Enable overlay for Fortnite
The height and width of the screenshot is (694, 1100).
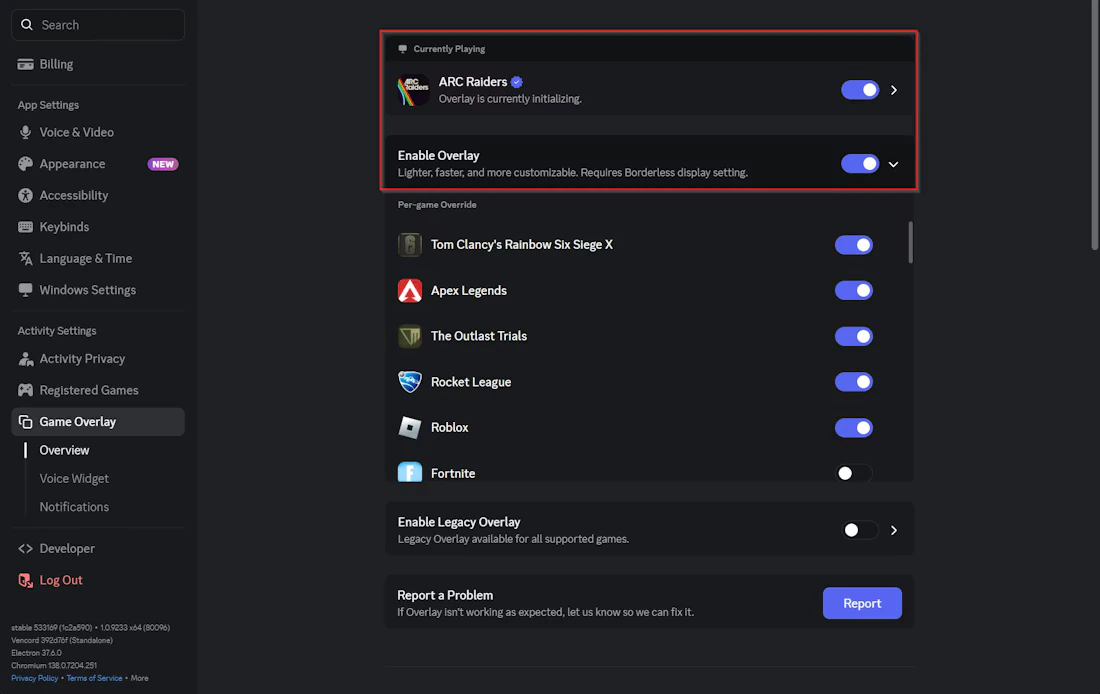(x=854, y=473)
